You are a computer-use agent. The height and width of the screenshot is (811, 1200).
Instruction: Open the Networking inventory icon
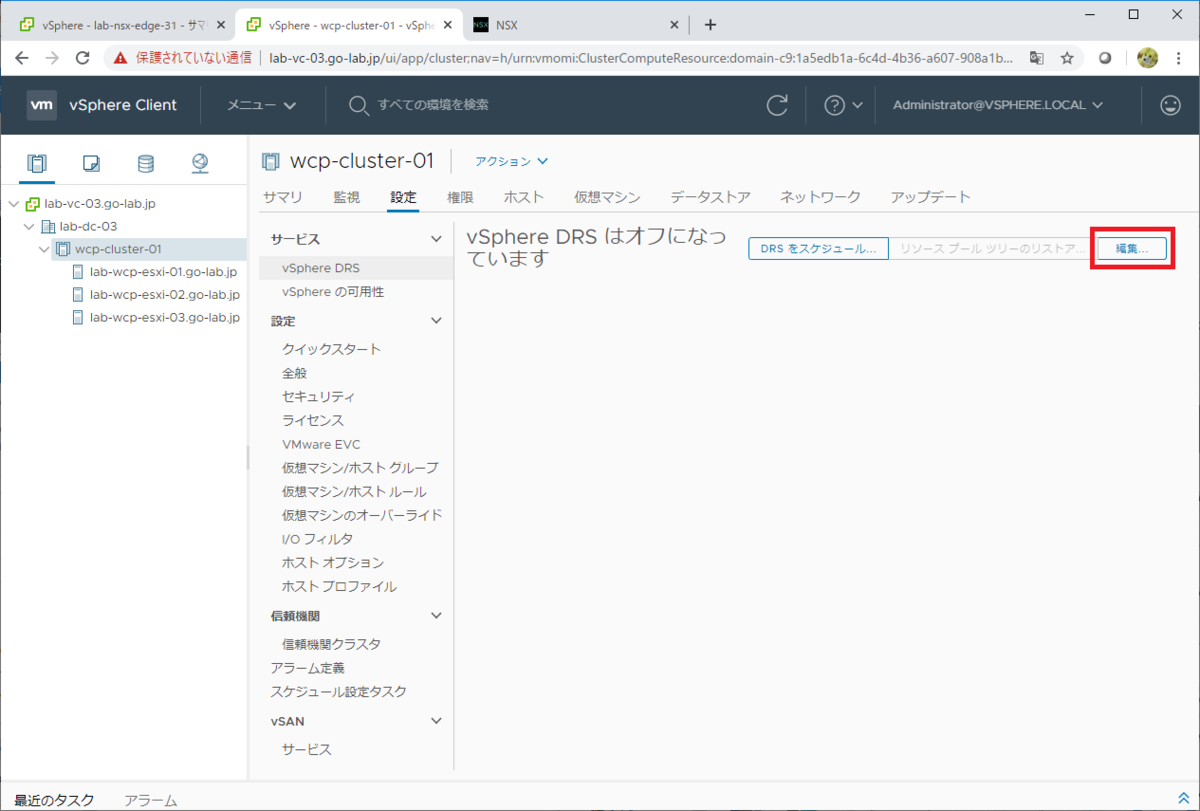[x=200, y=163]
